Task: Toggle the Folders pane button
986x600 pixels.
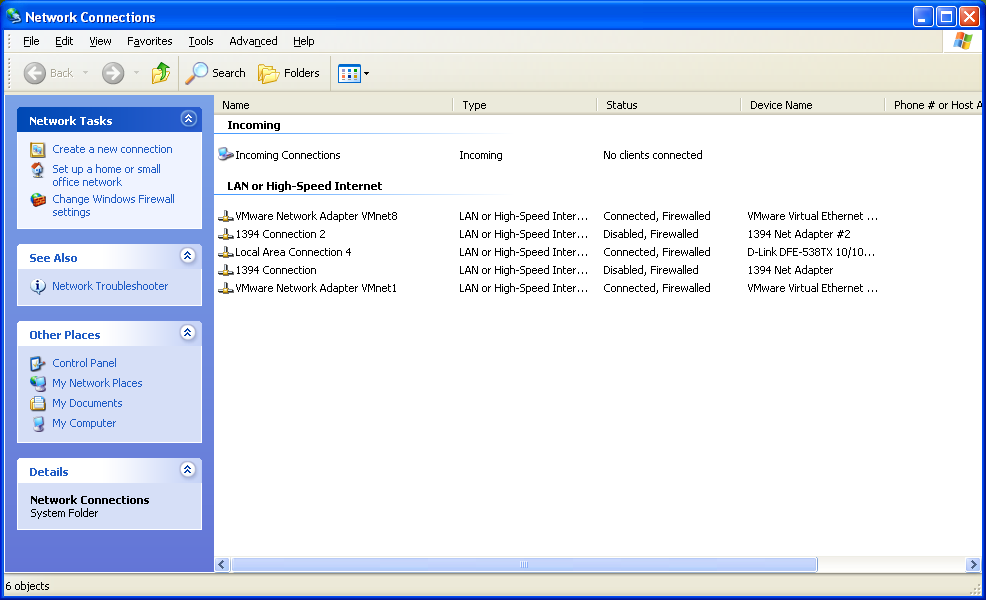Action: pyautogui.click(x=289, y=73)
